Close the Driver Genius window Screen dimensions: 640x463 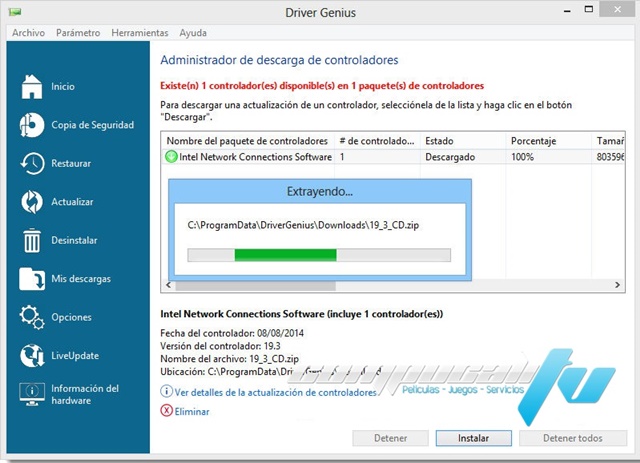tap(617, 10)
